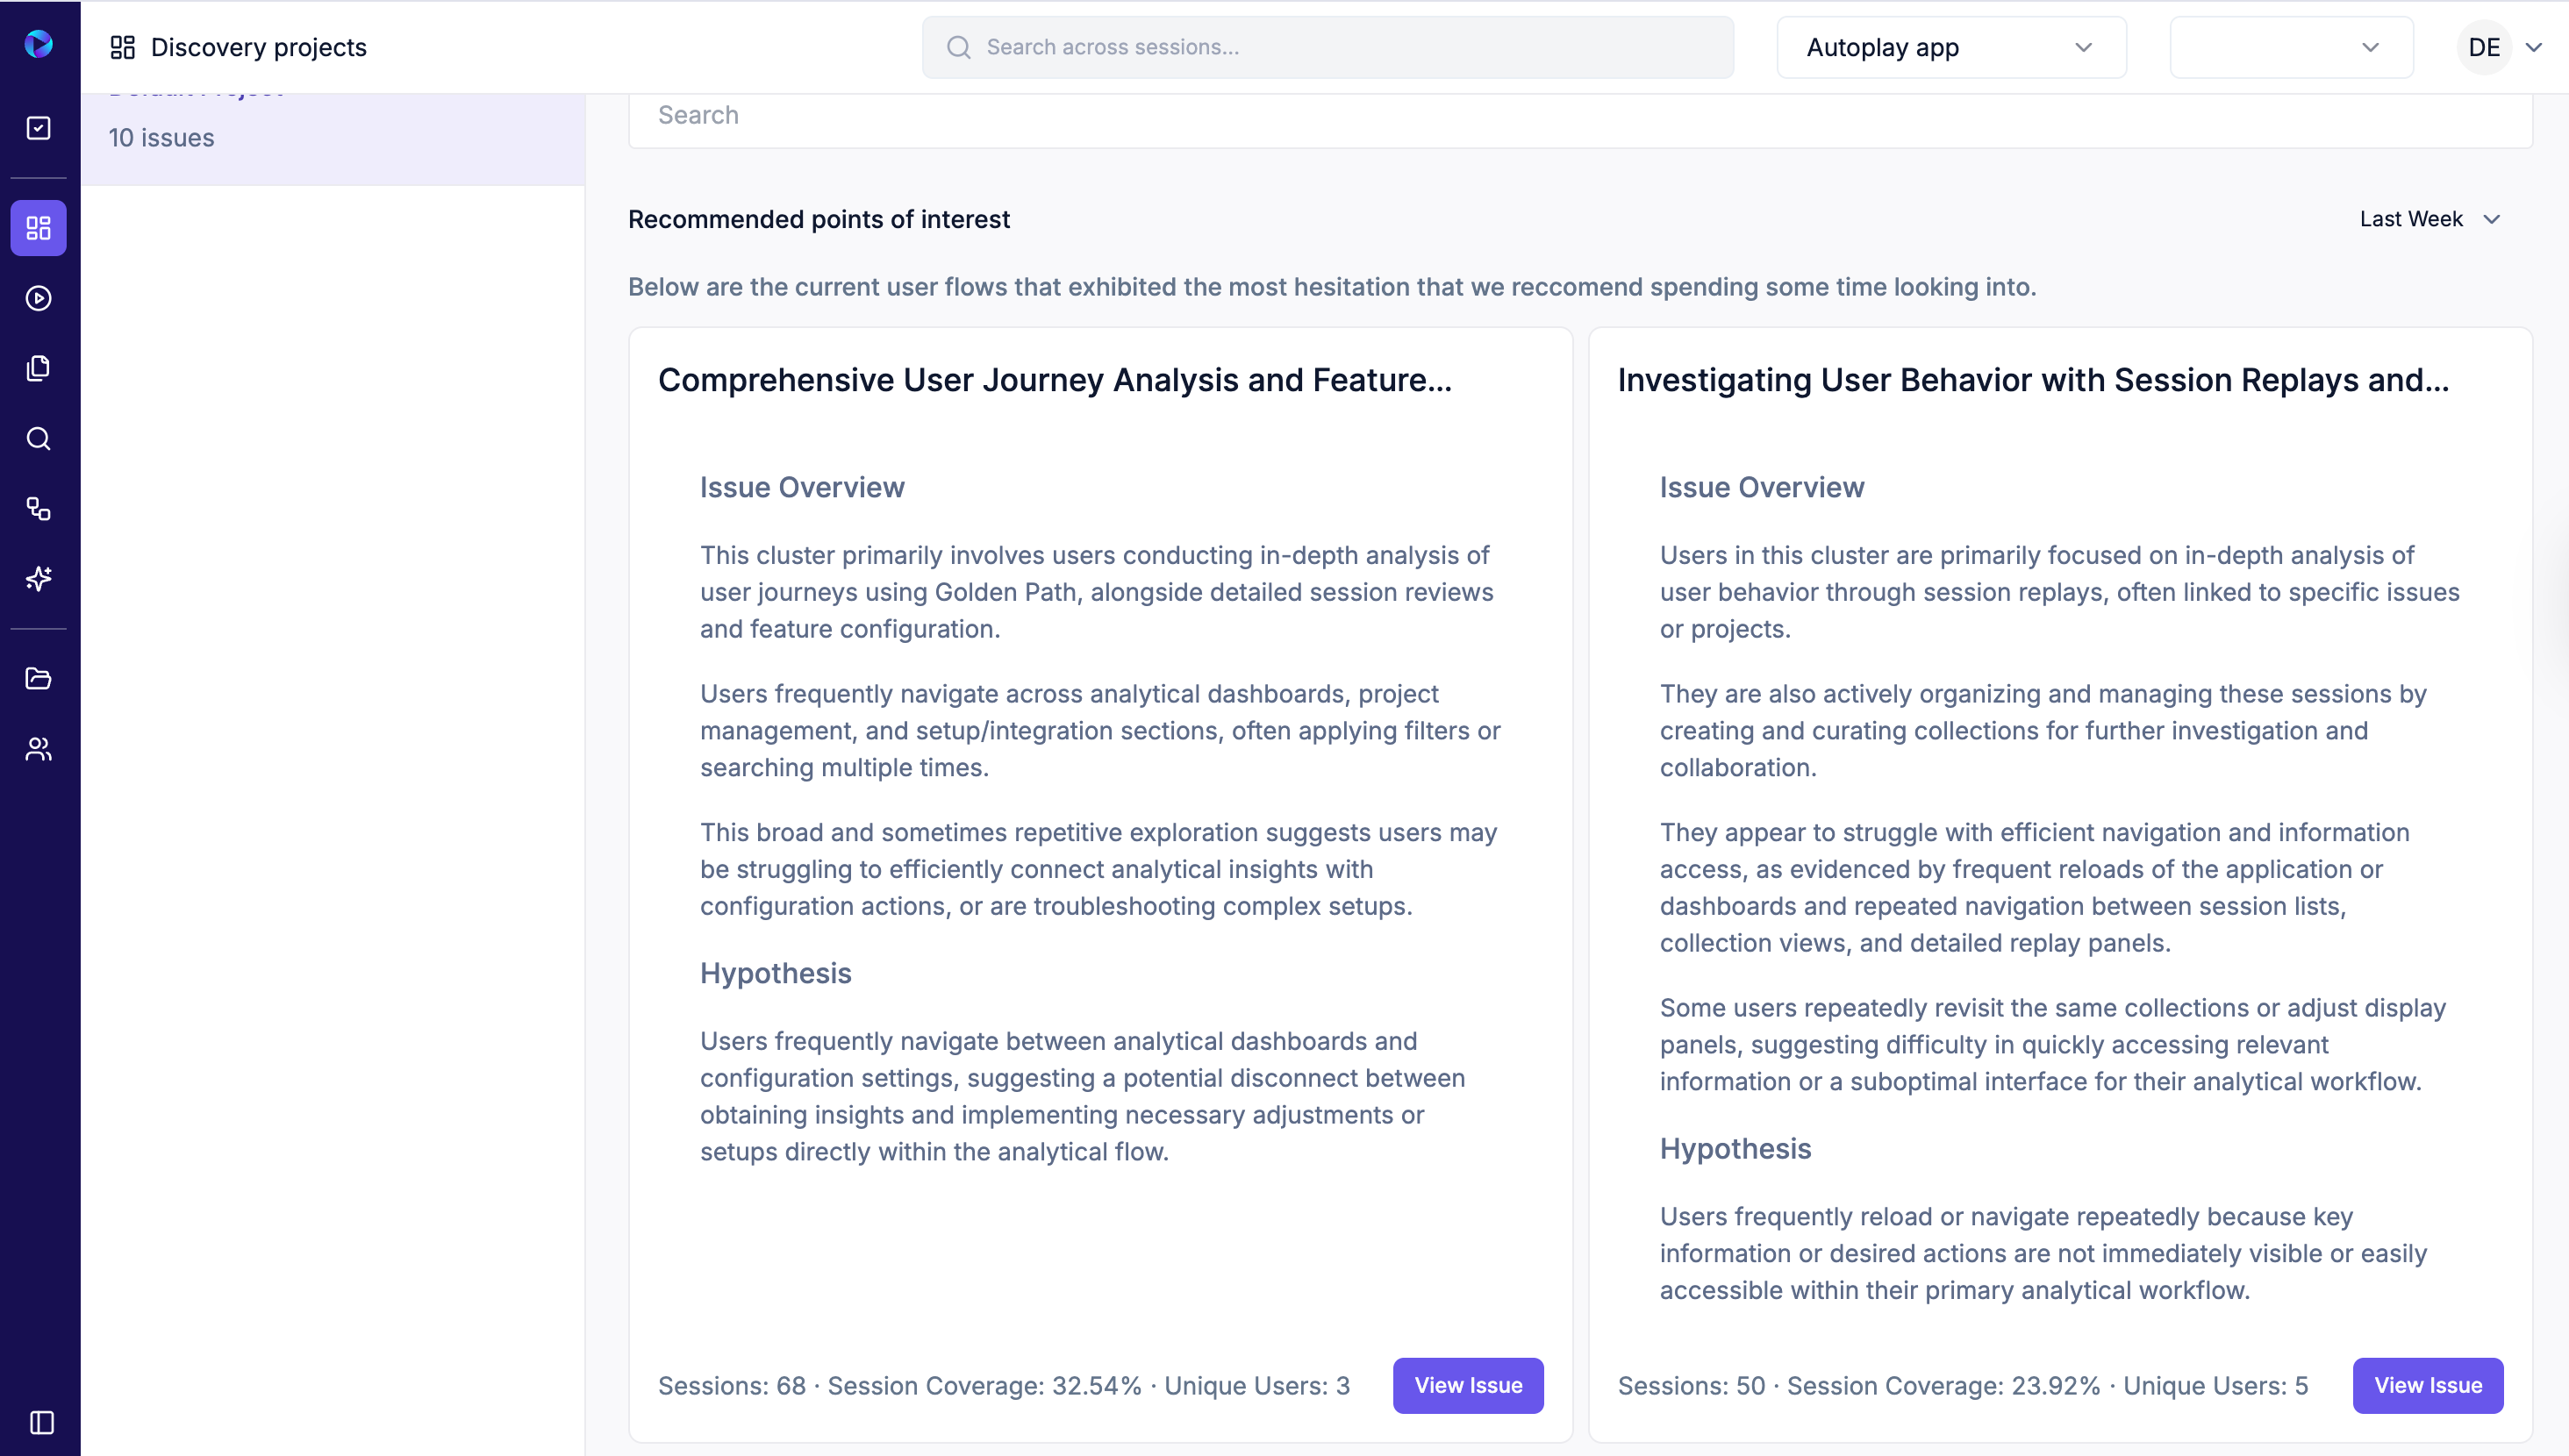Click the copy documents sidebar icon
Screen dimensions: 2569x1456
pos(39,368)
